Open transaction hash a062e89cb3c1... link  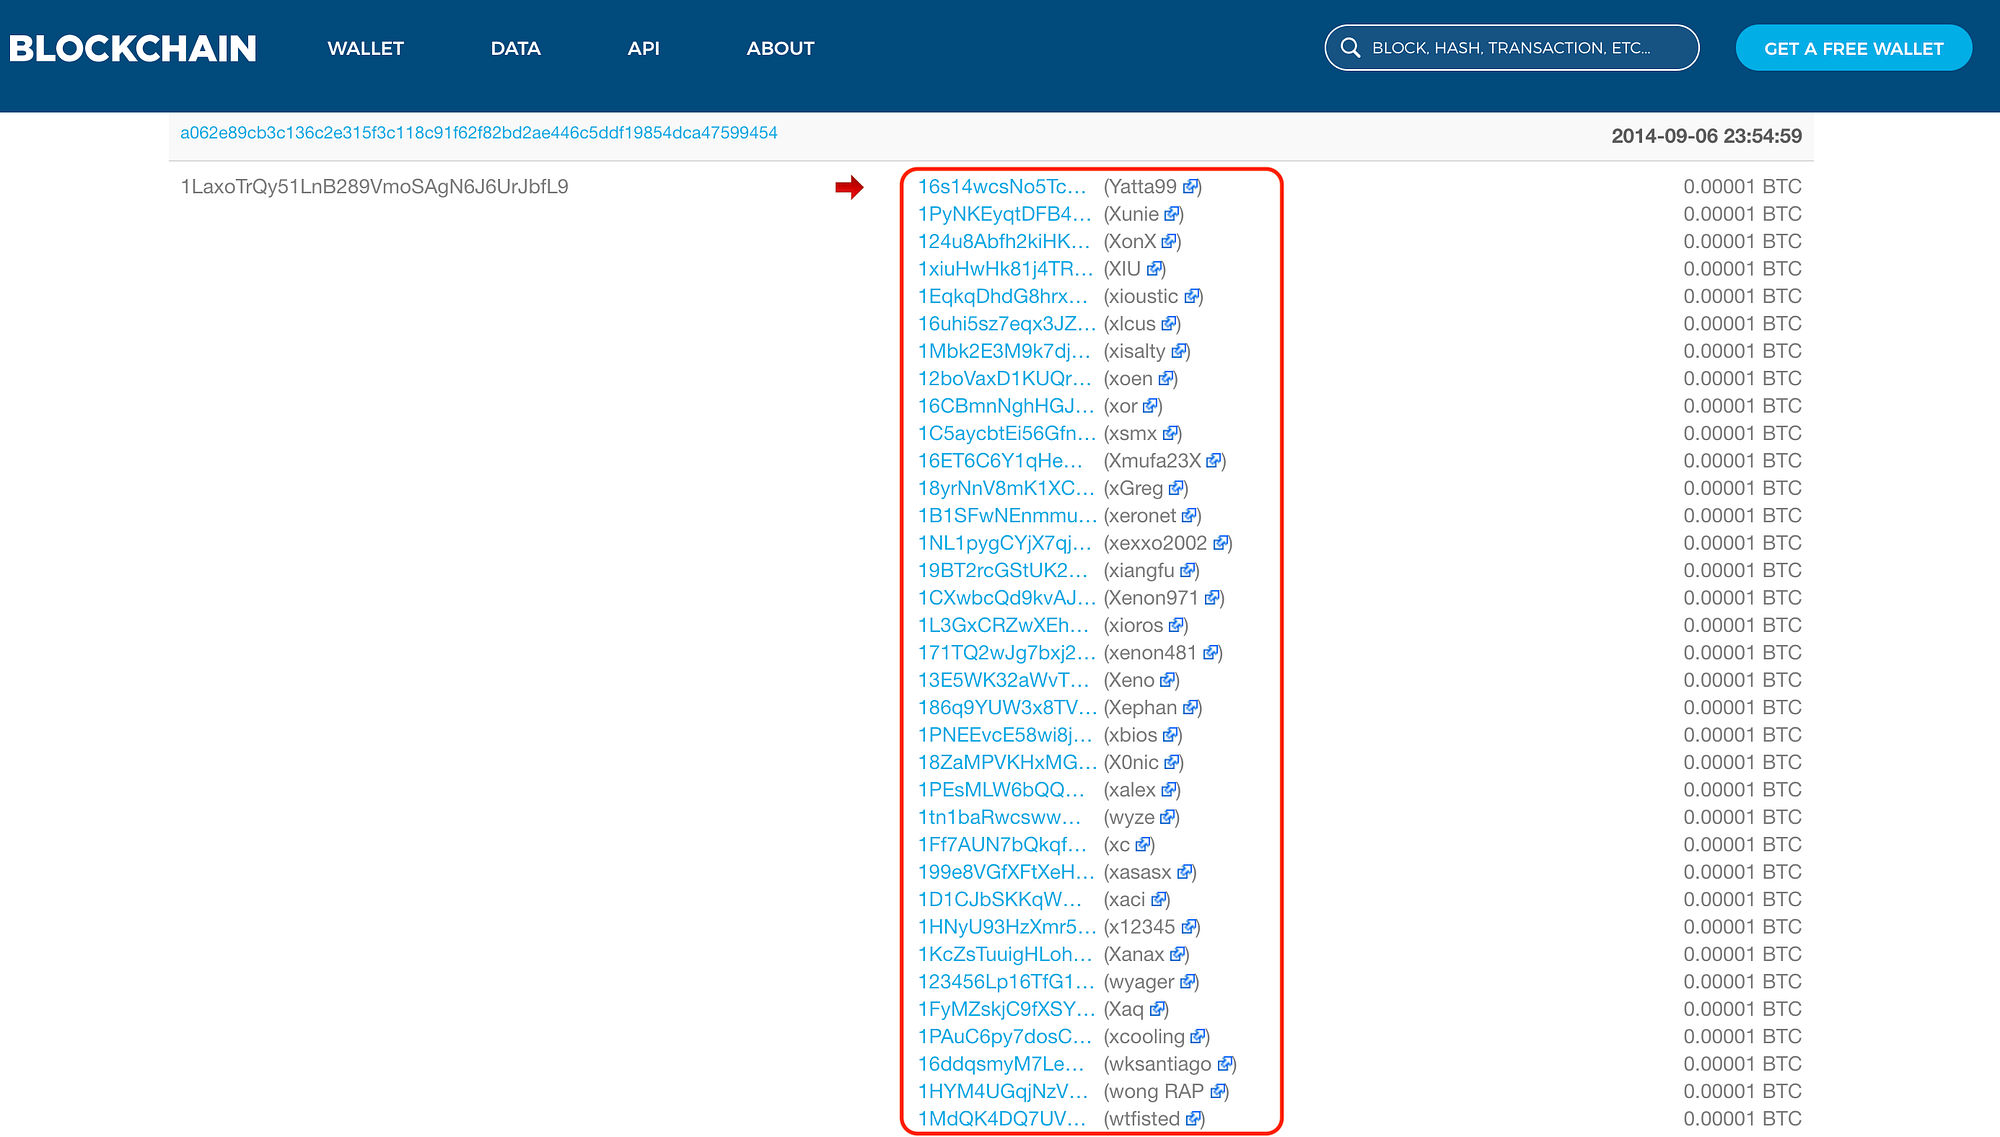point(478,133)
